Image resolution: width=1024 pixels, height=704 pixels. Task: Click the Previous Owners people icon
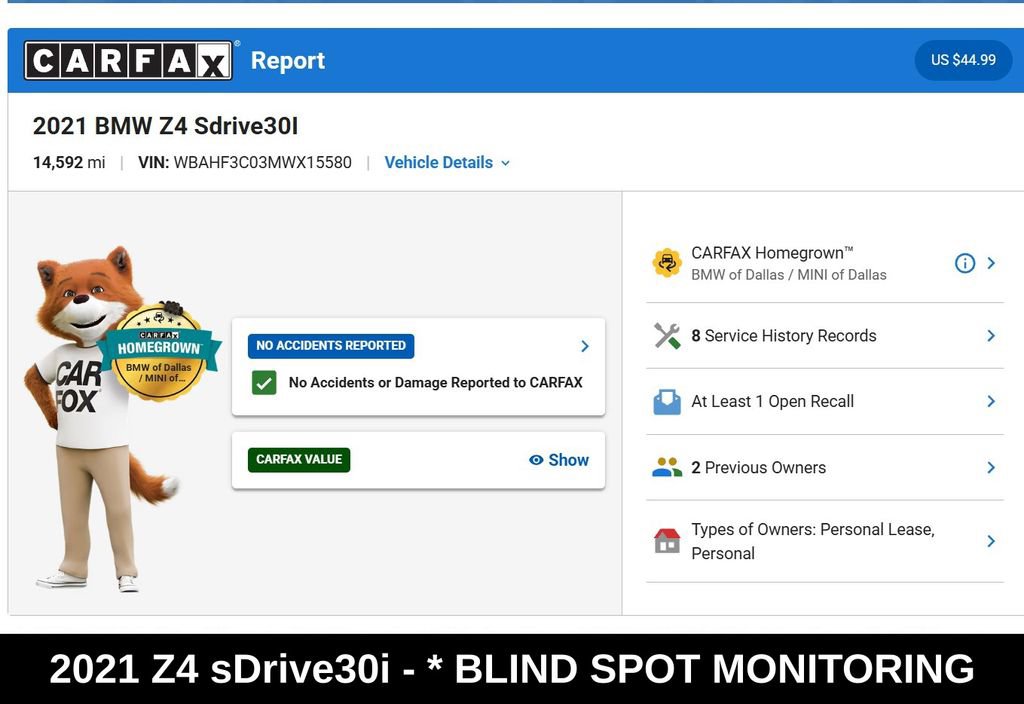pyautogui.click(x=667, y=468)
